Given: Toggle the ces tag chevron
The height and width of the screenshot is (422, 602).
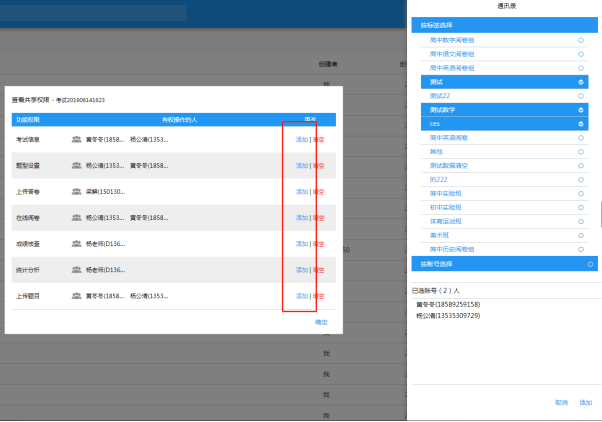Looking at the screenshot, I should pos(581,123).
